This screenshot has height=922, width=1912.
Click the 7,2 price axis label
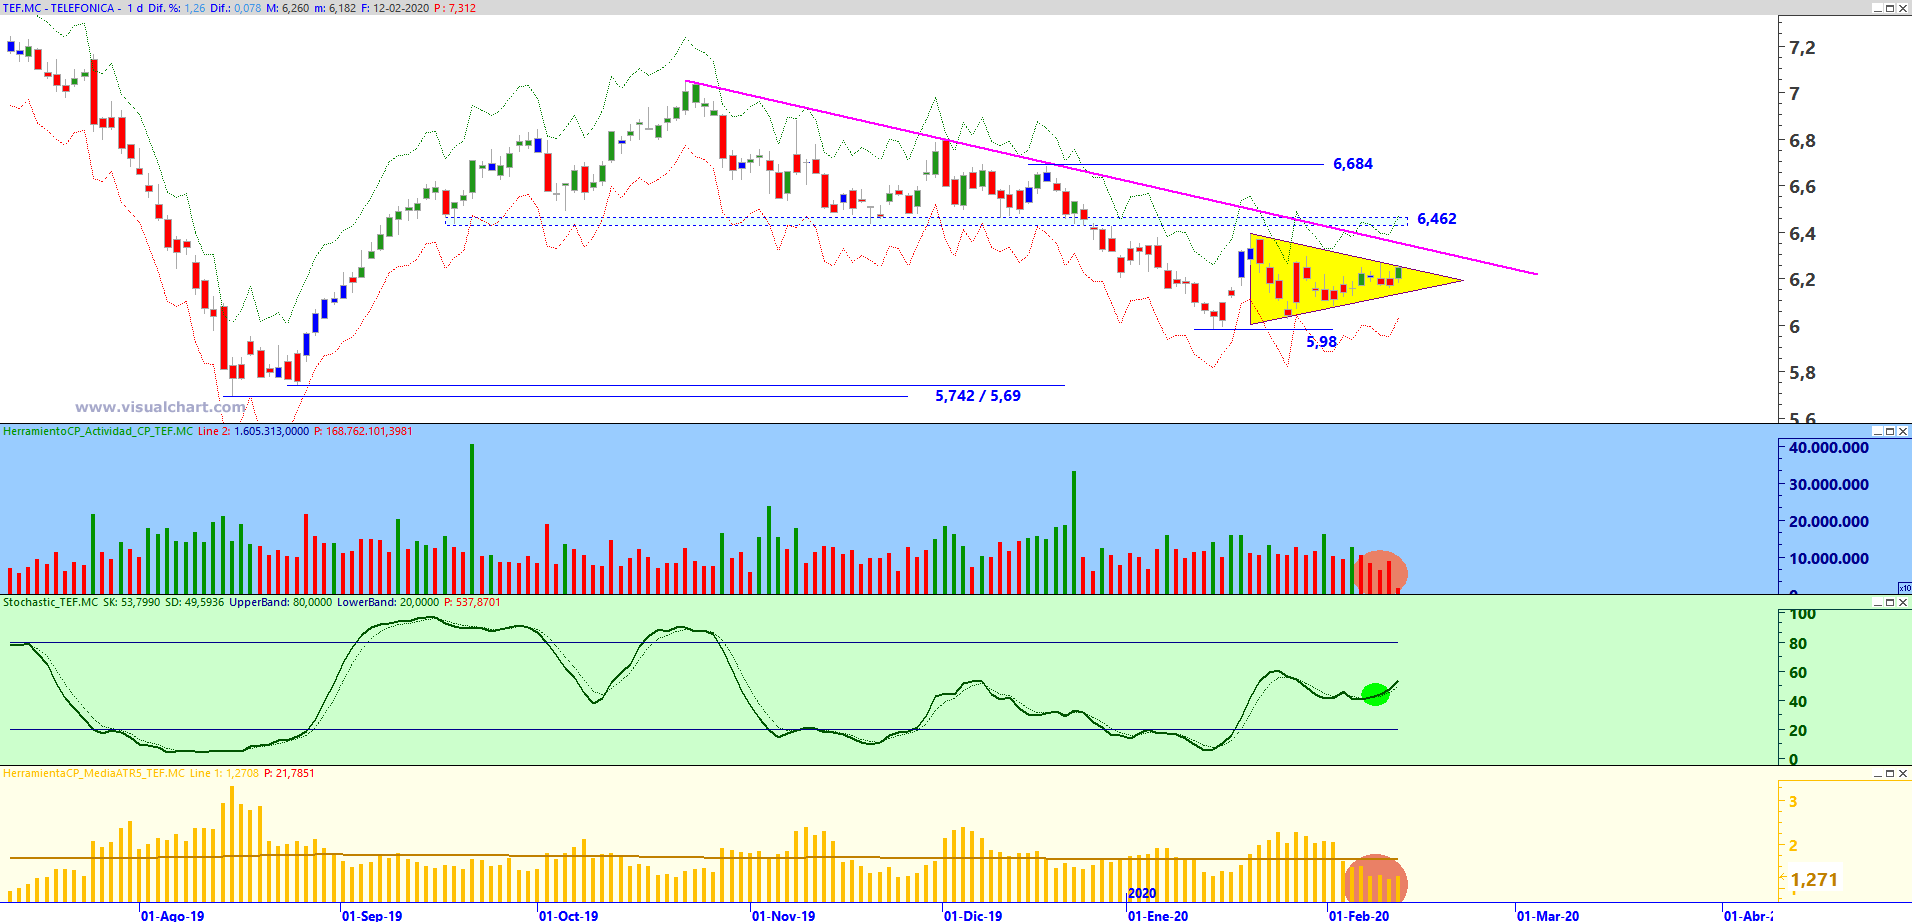[x=1802, y=48]
